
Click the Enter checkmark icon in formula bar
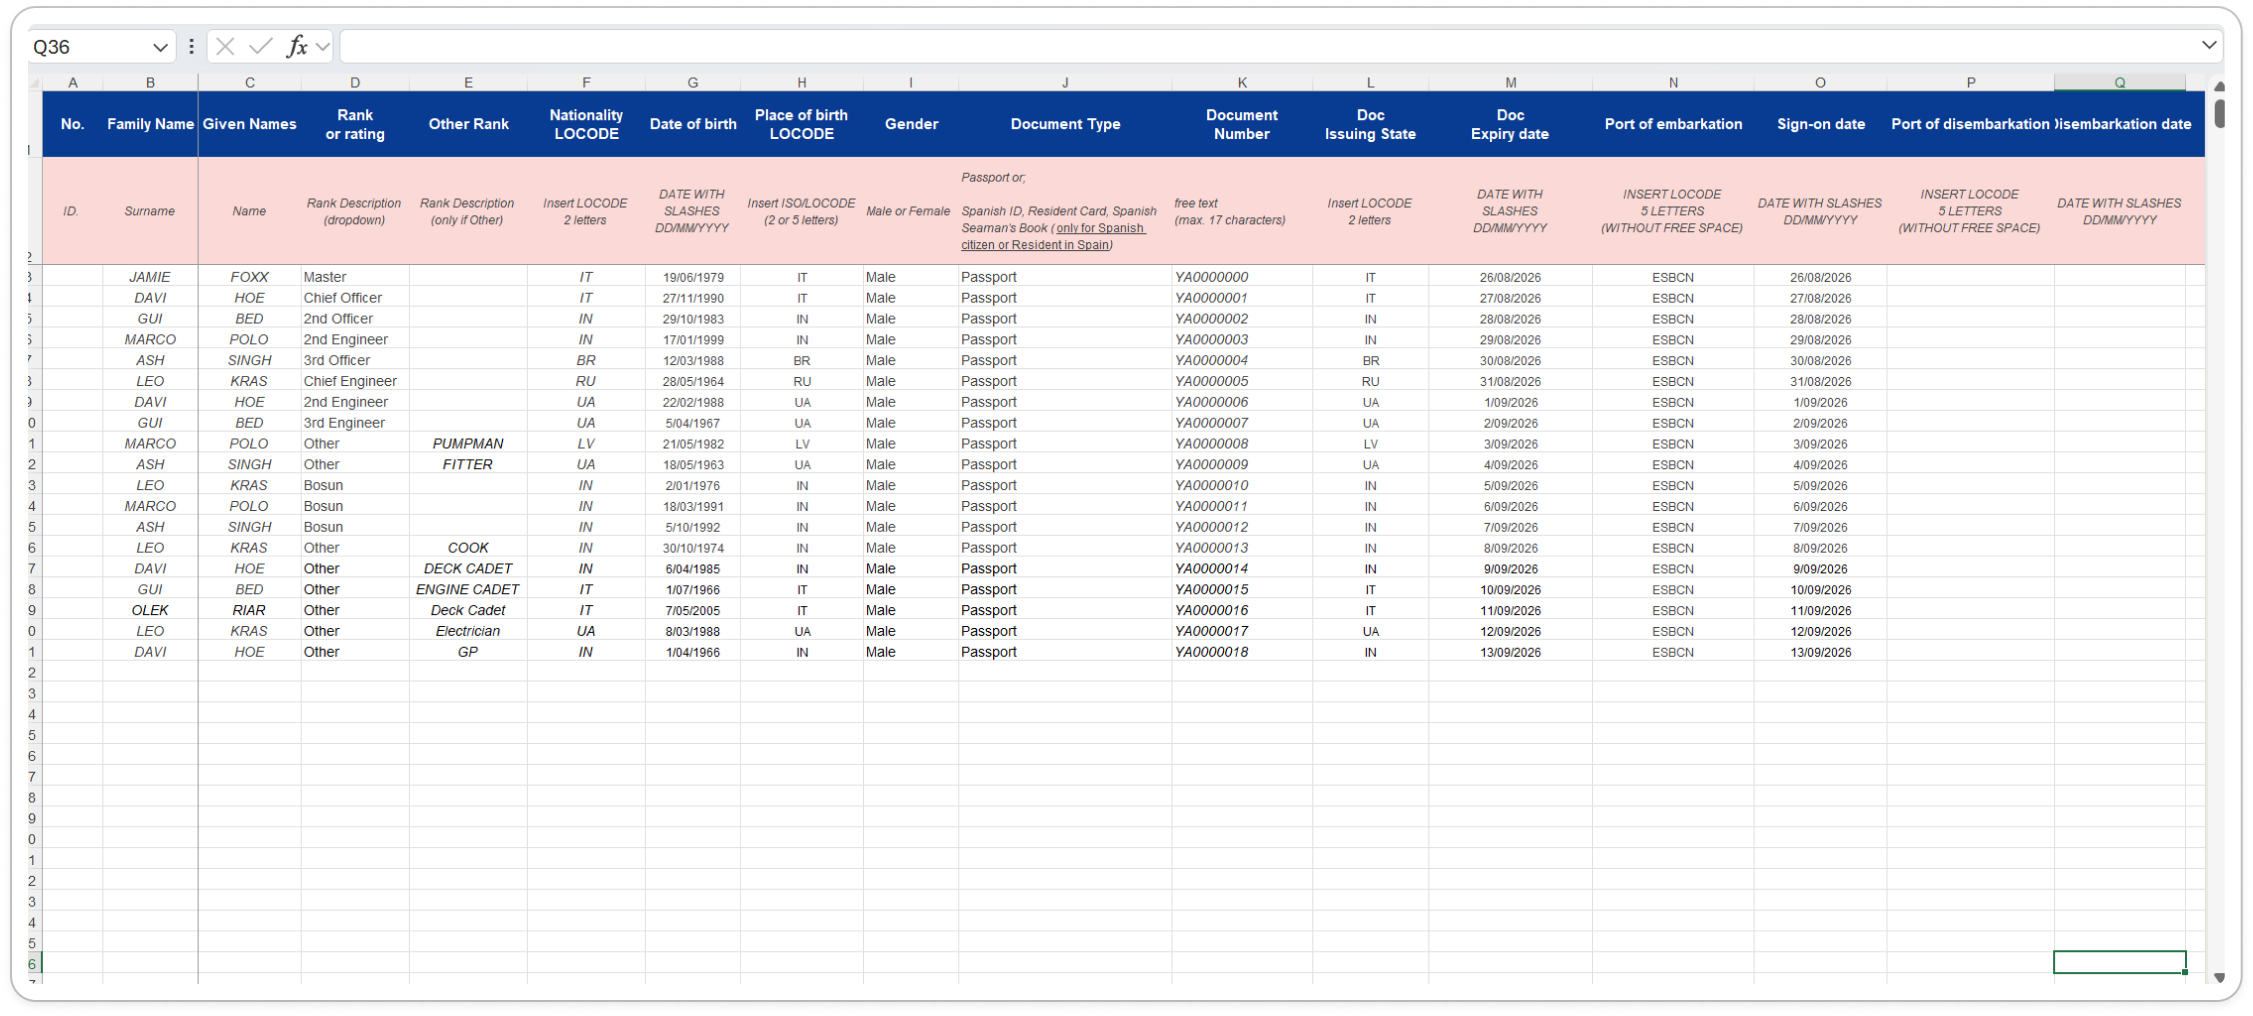click(260, 46)
